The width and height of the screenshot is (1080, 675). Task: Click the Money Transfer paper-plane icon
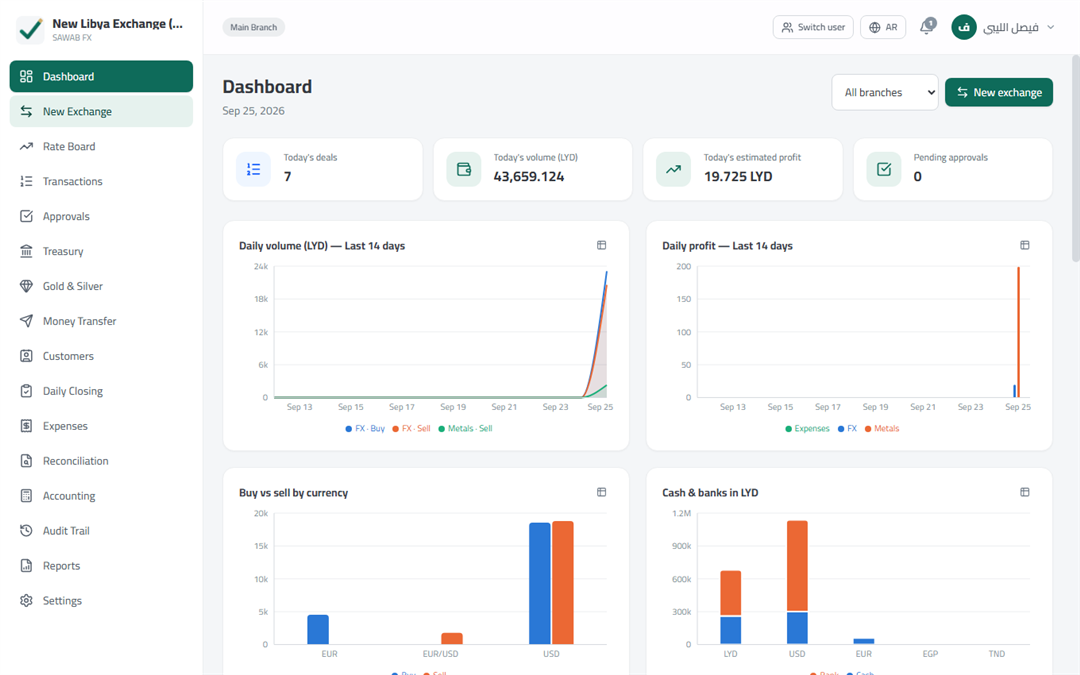click(x=26, y=321)
